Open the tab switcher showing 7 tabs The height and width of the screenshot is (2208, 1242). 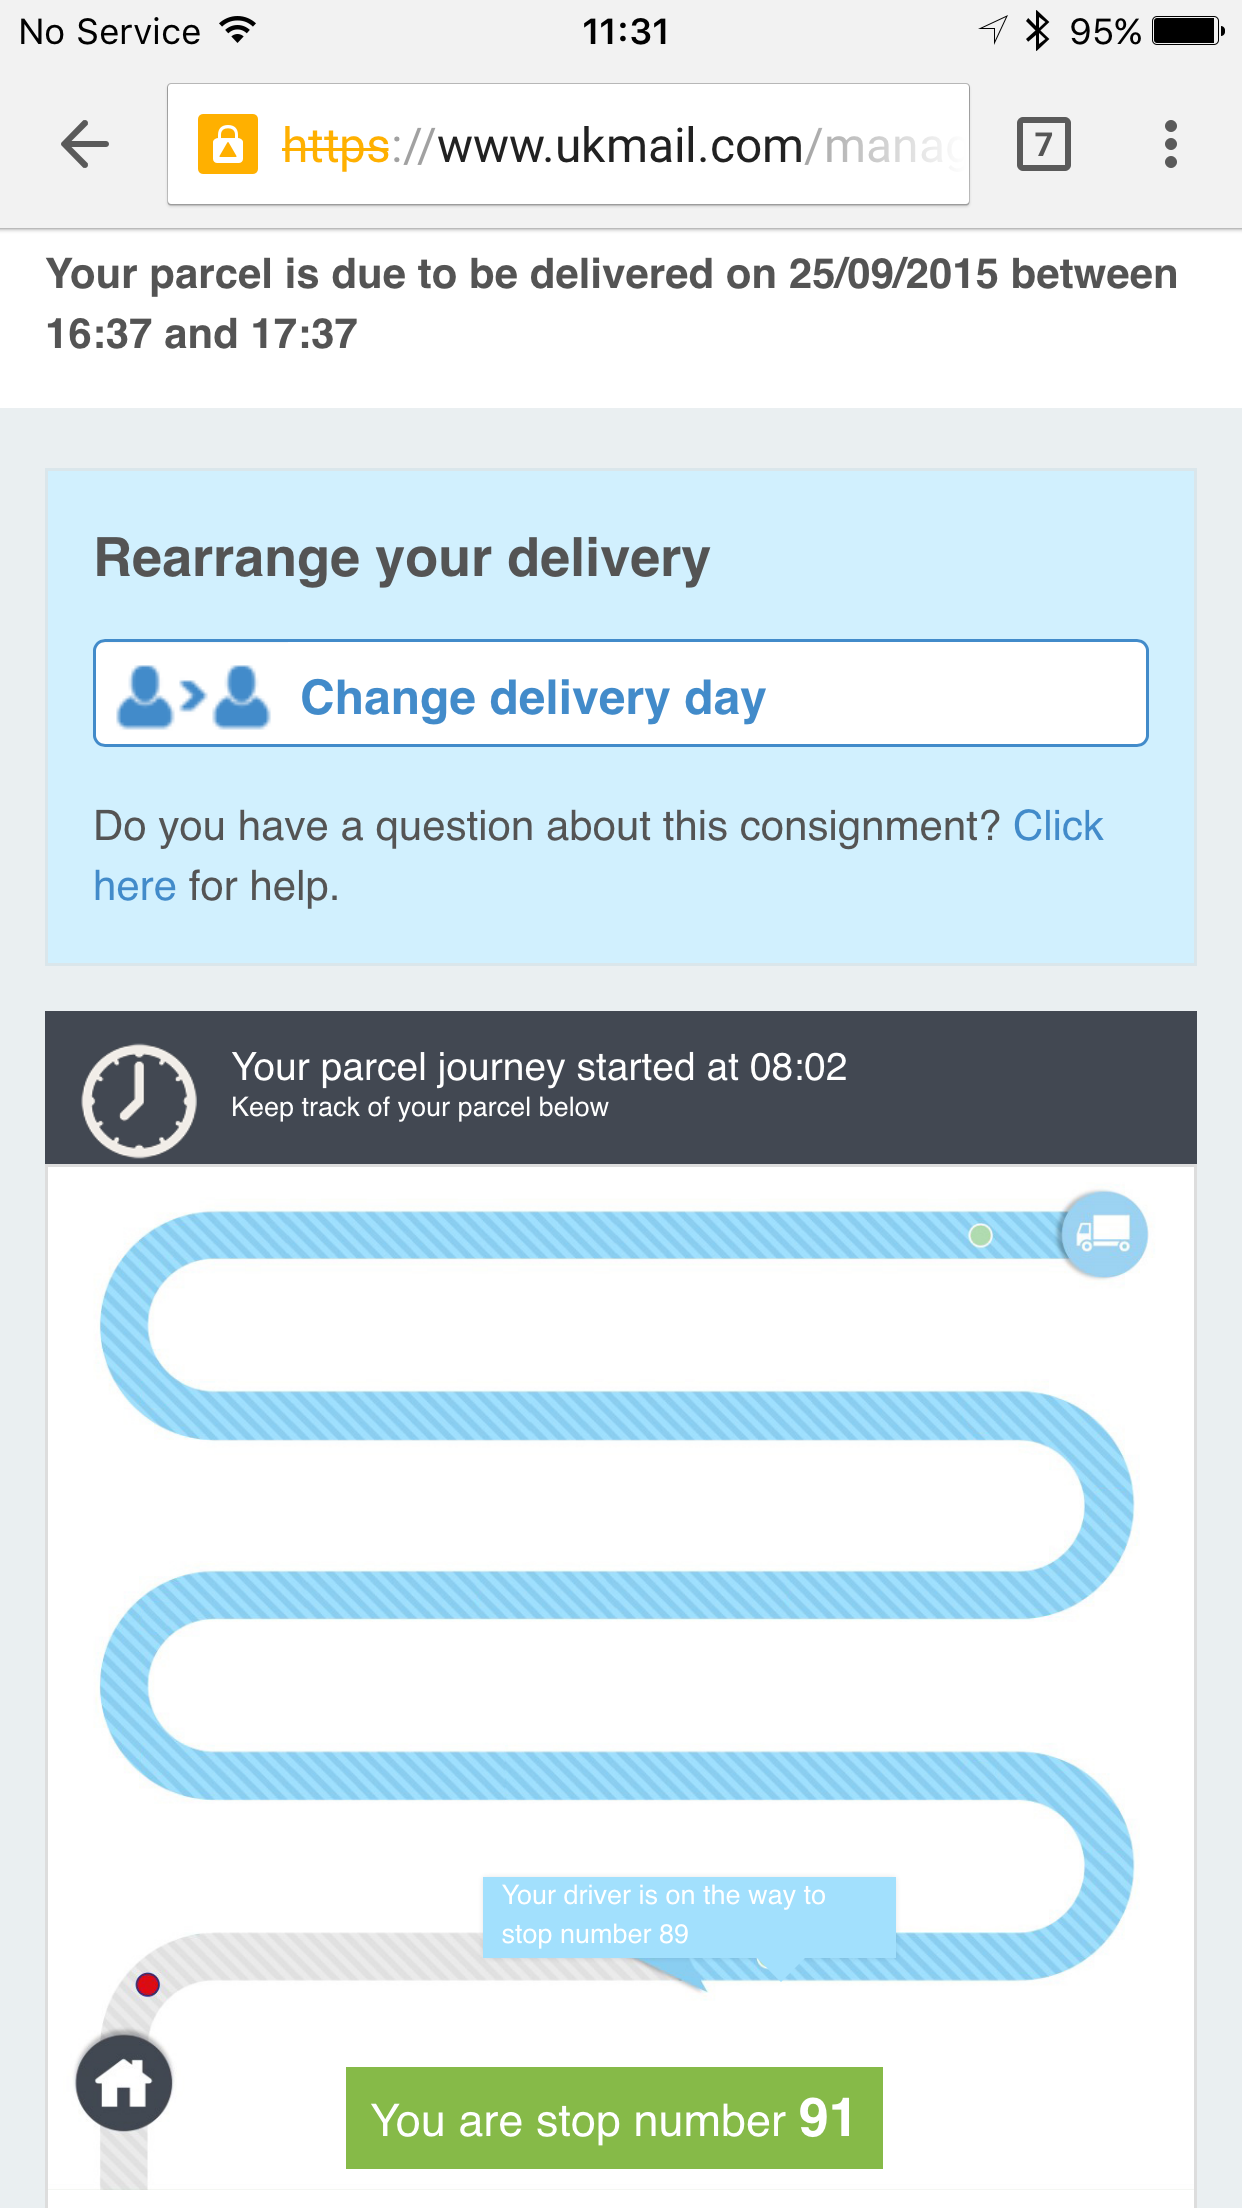[1043, 145]
